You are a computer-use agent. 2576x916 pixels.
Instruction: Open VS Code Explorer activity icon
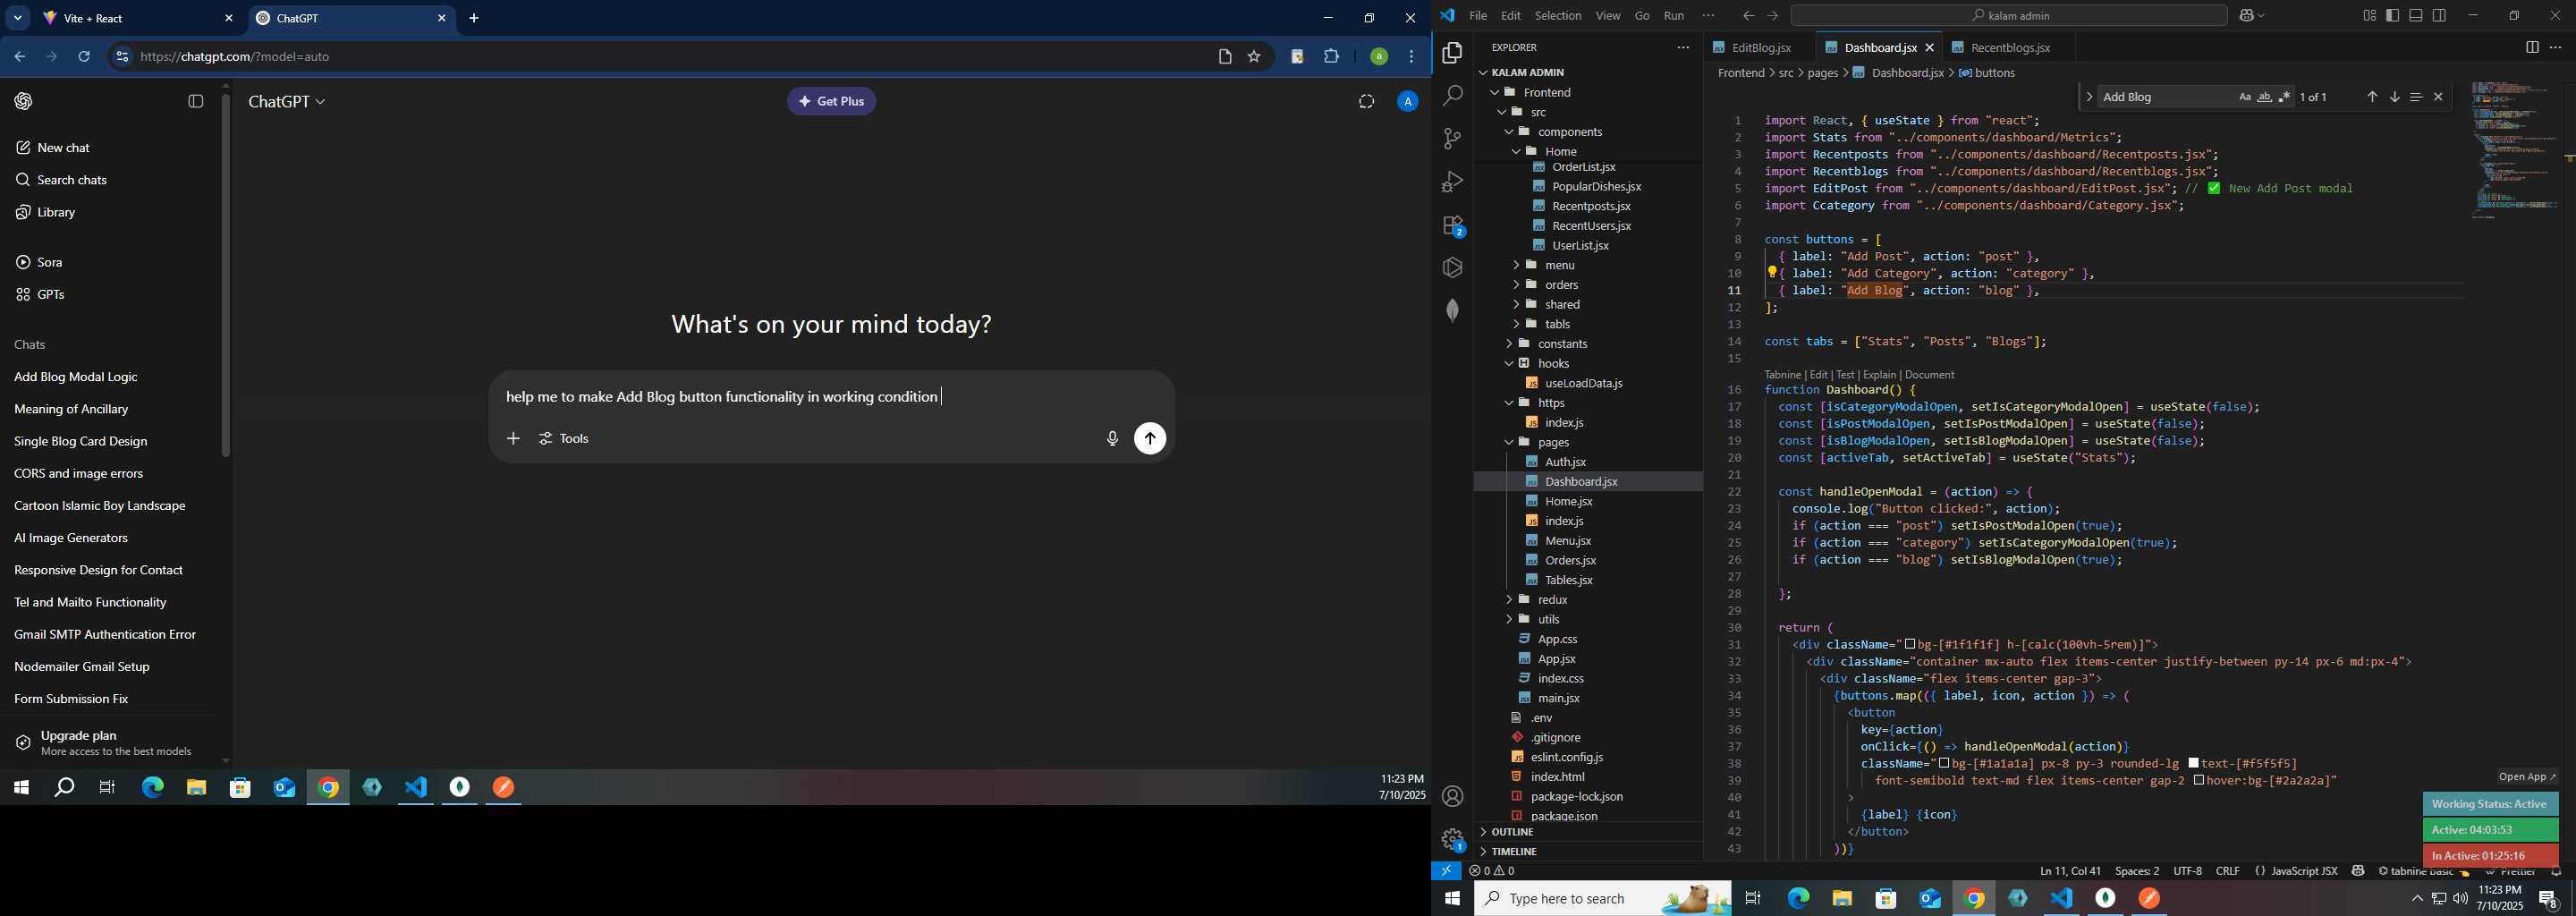(x=1452, y=53)
